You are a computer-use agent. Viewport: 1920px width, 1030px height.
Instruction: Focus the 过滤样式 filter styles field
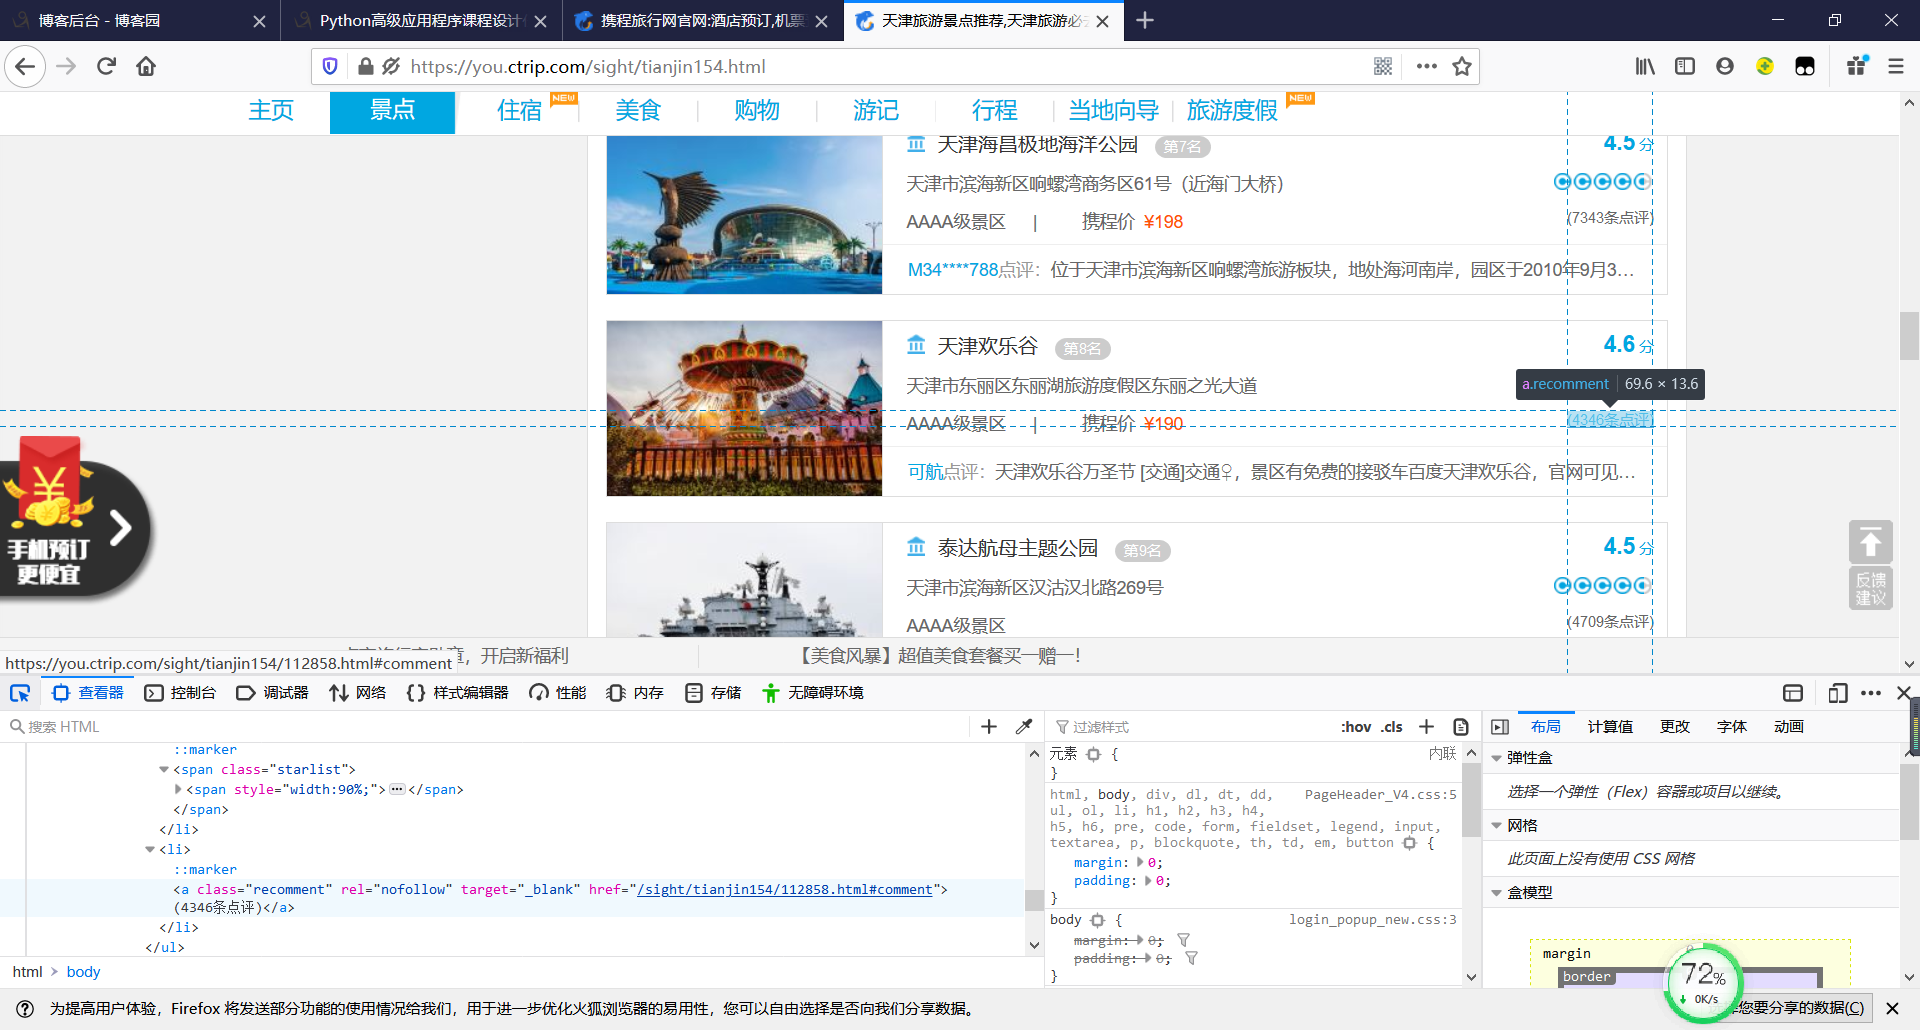1190,727
